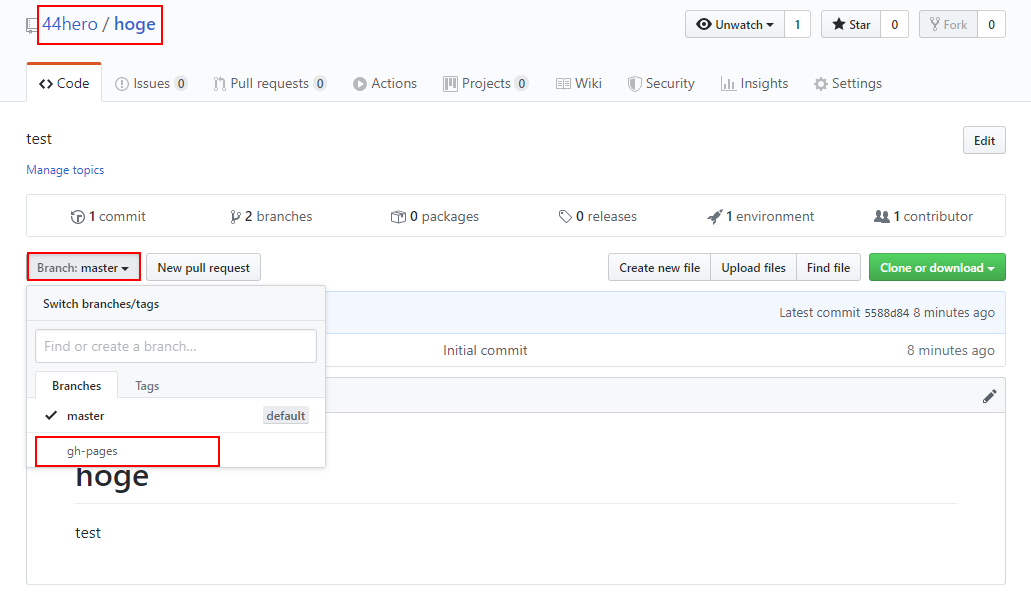View the Insights tab
Screen dimensions: 1031x615
(754, 84)
